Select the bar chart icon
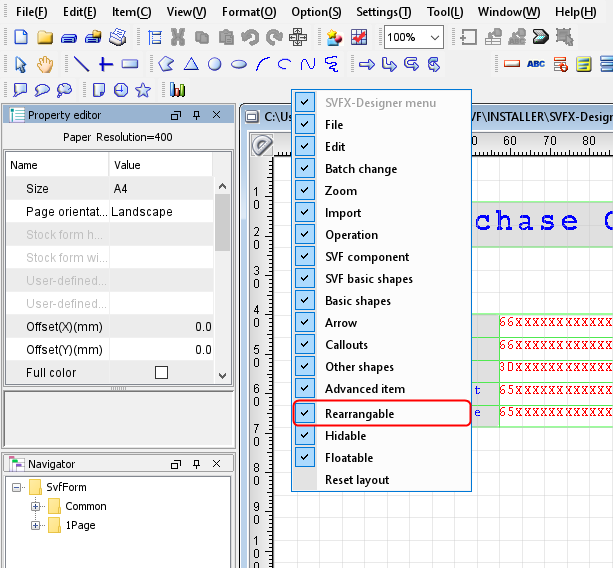The width and height of the screenshot is (613, 568). tap(178, 90)
